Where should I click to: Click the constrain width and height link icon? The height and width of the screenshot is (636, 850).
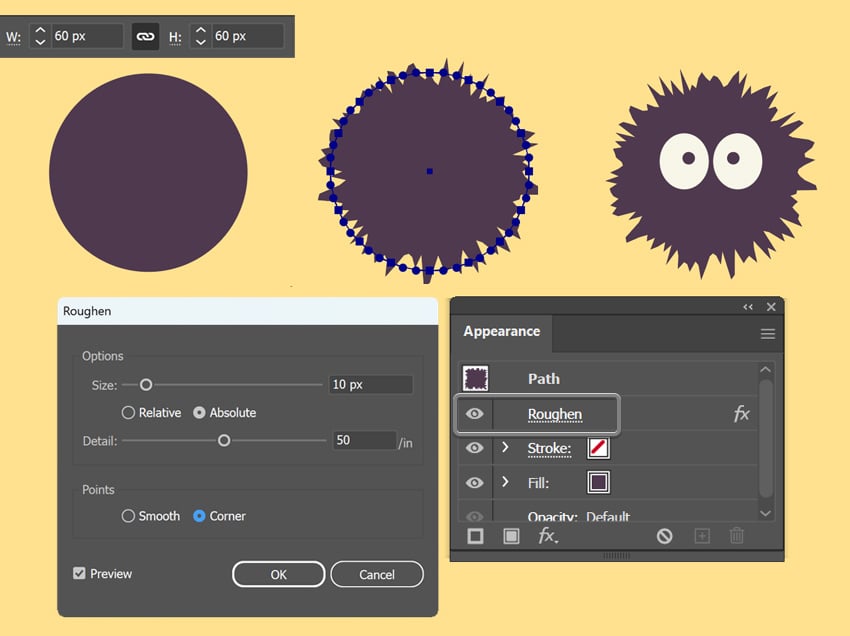(x=146, y=36)
